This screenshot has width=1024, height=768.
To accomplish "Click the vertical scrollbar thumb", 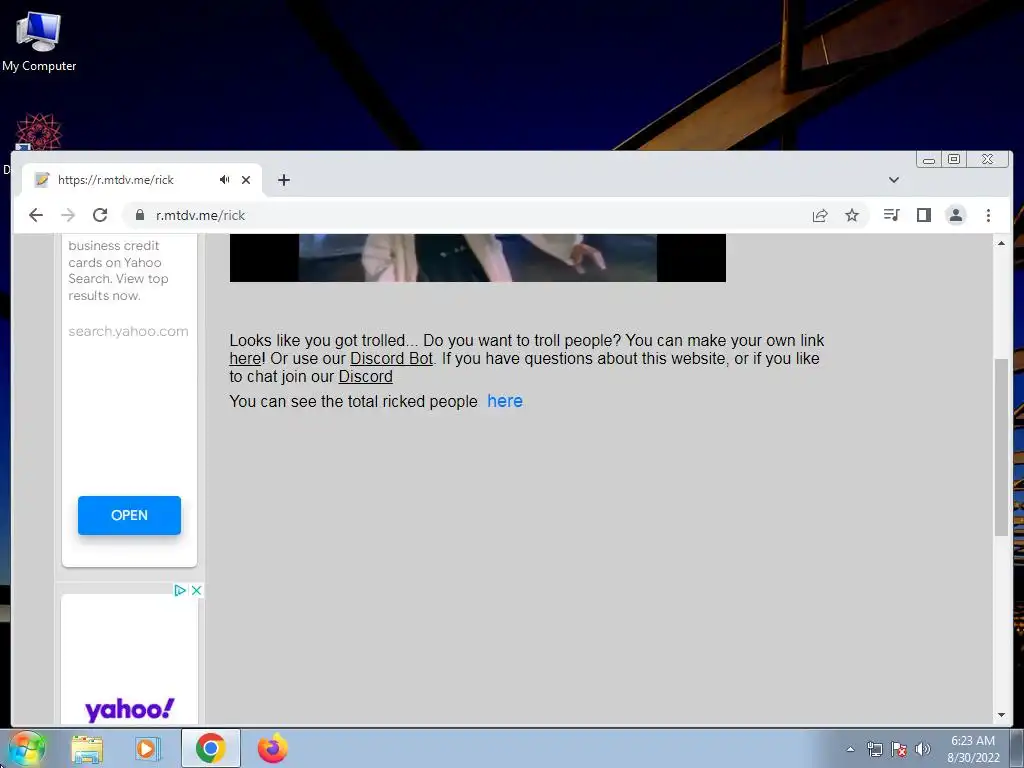I will [1001, 447].
